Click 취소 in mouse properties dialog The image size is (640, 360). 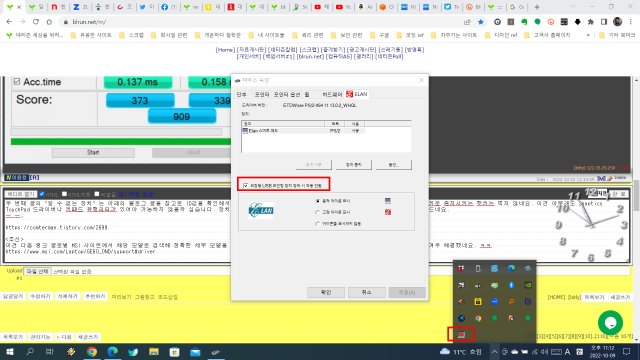pyautogui.click(x=366, y=292)
